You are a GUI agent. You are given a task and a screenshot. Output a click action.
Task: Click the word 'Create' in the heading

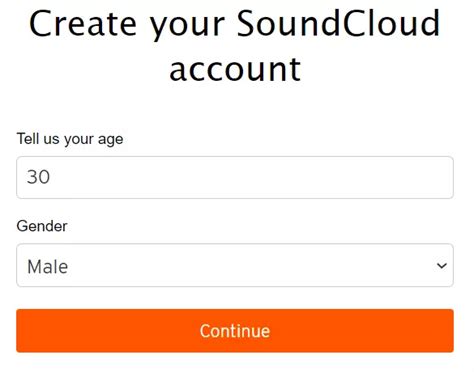point(83,24)
